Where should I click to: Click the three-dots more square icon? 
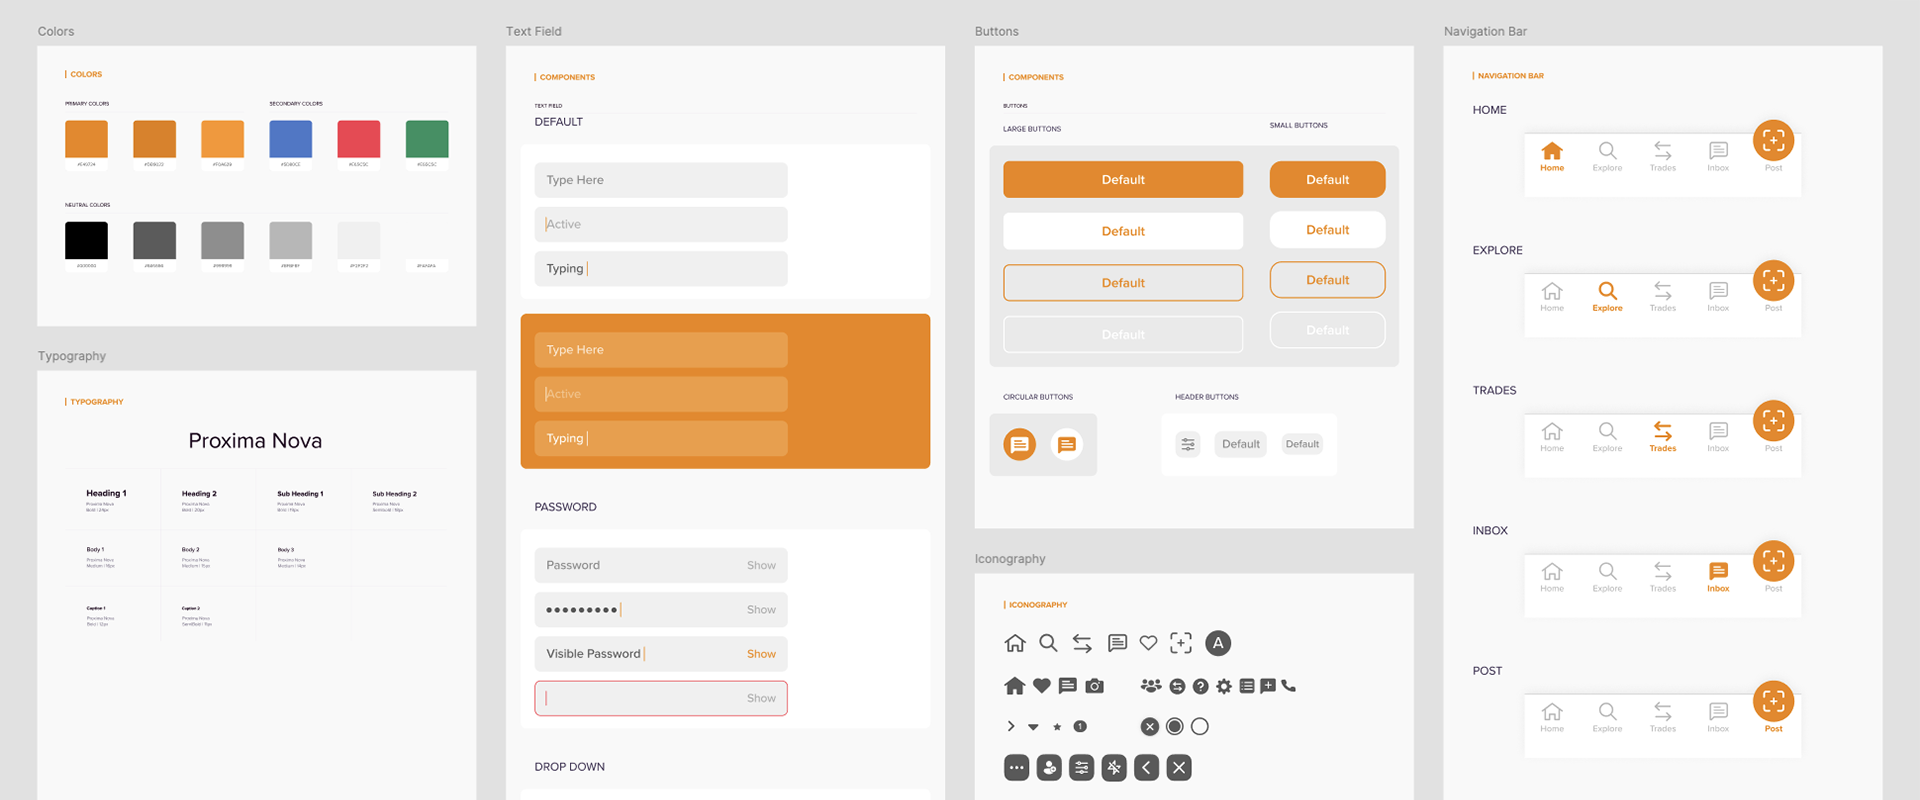tap(1017, 768)
